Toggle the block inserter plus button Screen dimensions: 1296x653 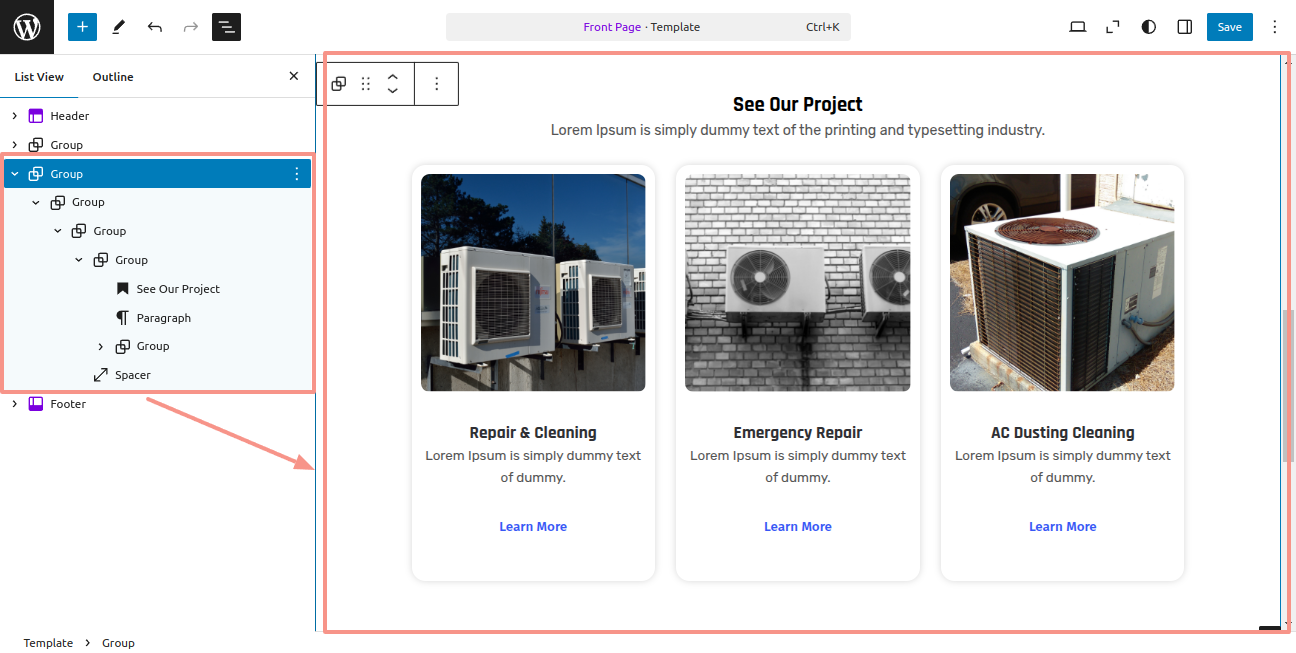[83, 27]
